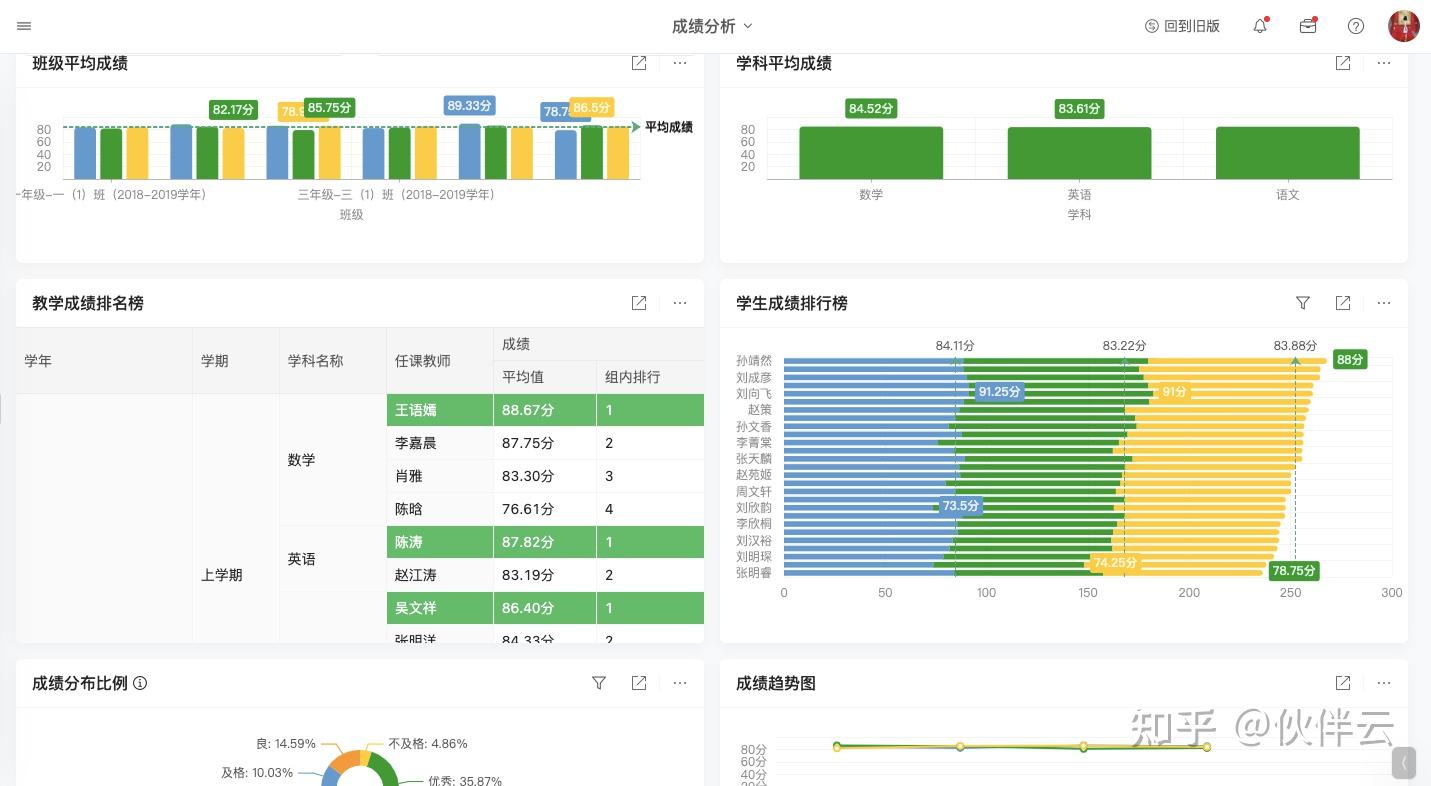
Task: Open more options for 成绩分布比例 card
Action: [x=680, y=683]
